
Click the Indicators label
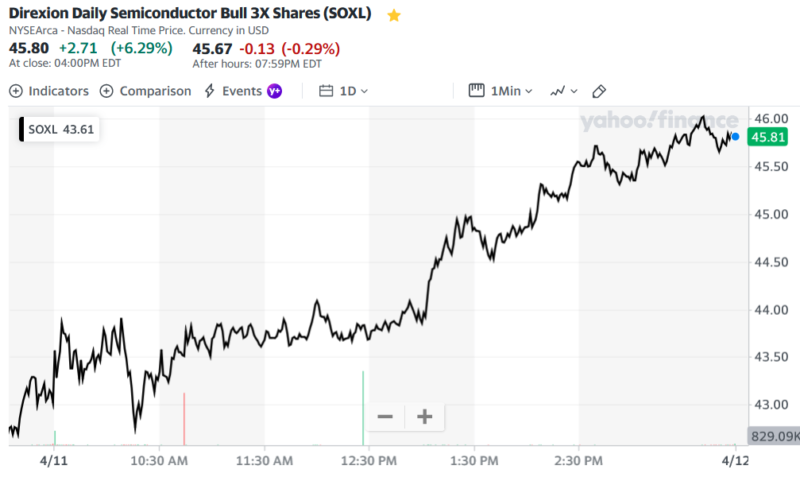(x=59, y=91)
